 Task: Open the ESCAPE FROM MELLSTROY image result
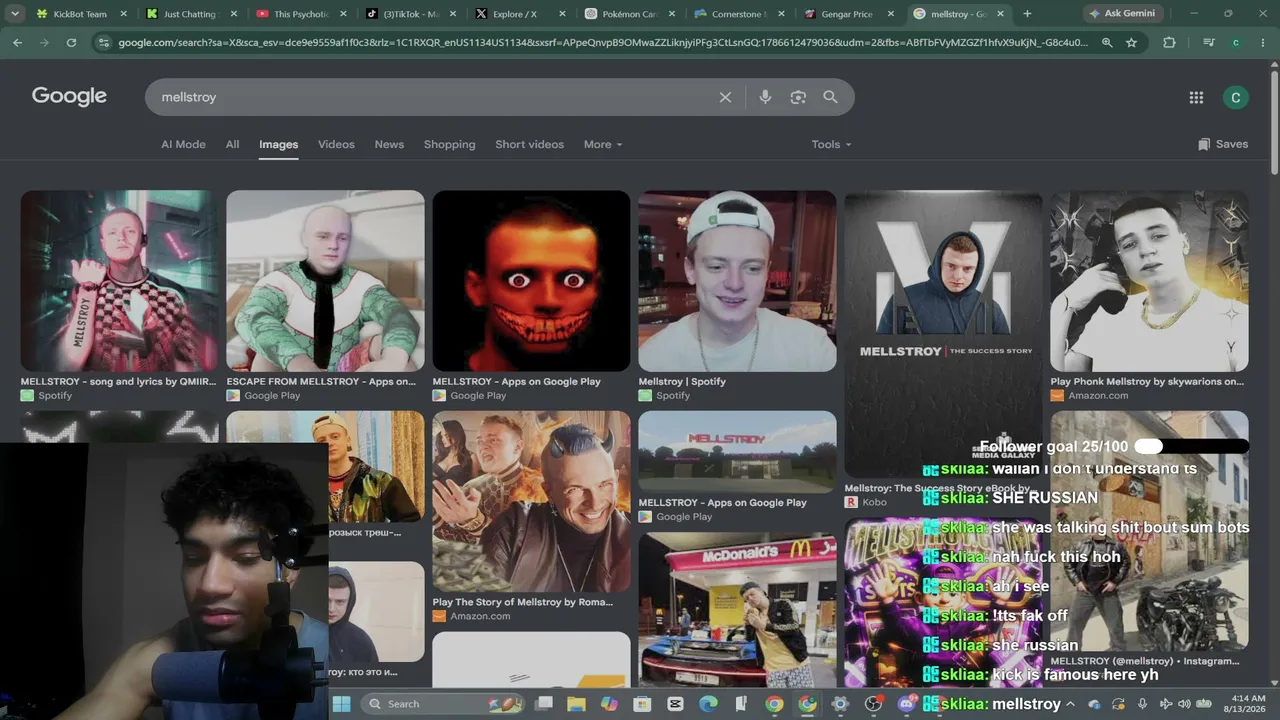pyautogui.click(x=325, y=281)
